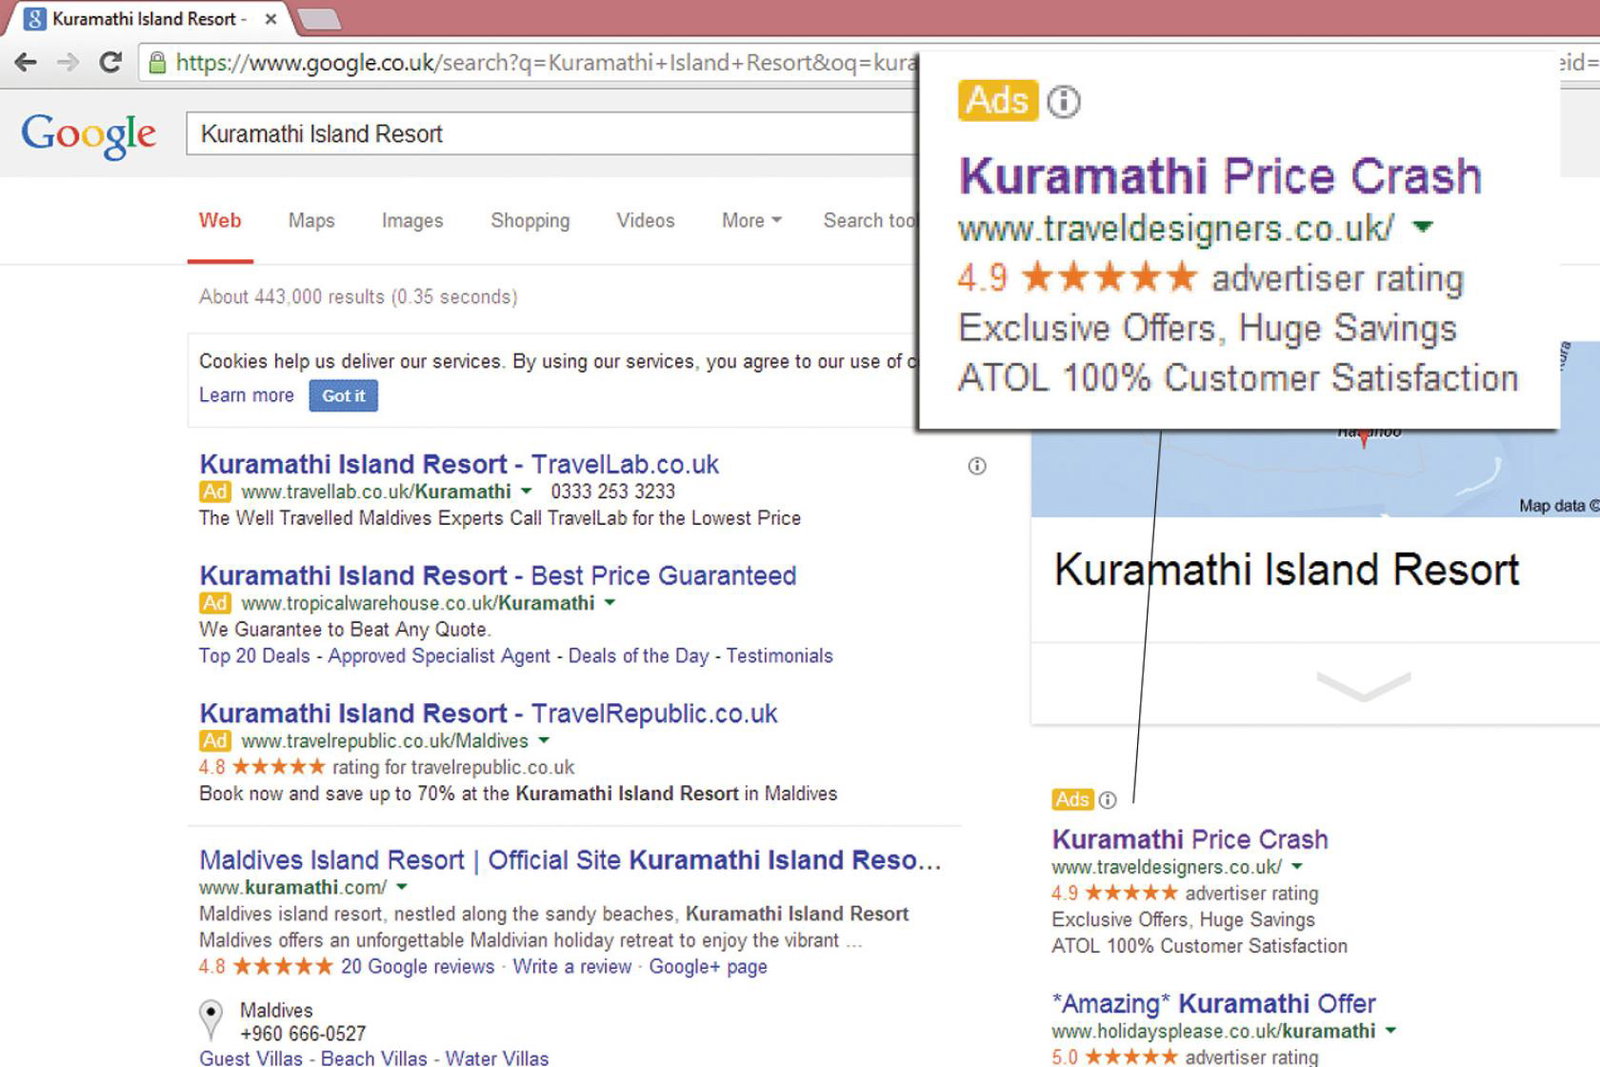Open the More search options dropdown
The width and height of the screenshot is (1600, 1067).
(752, 220)
